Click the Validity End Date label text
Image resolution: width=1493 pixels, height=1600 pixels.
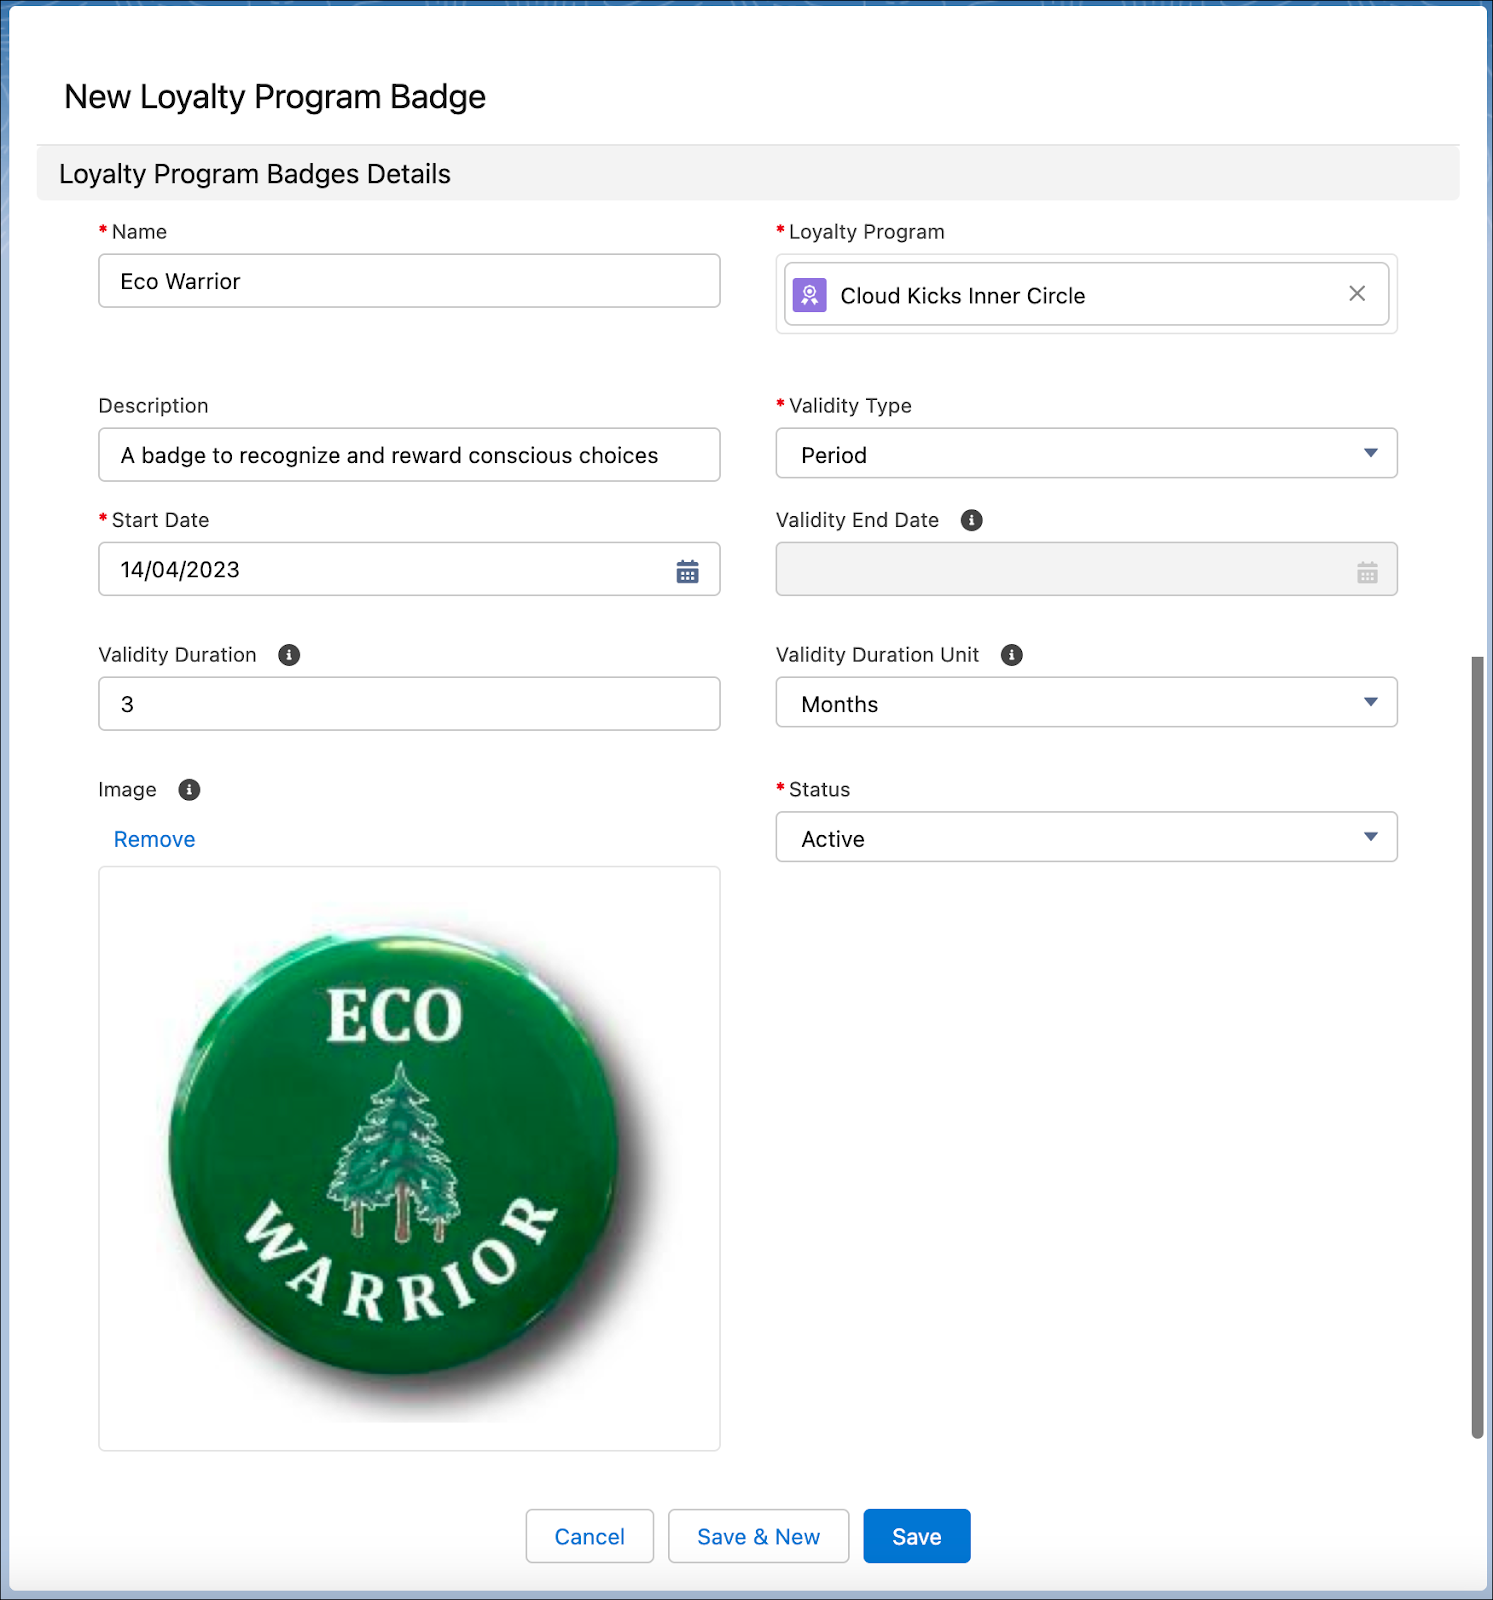tap(857, 520)
